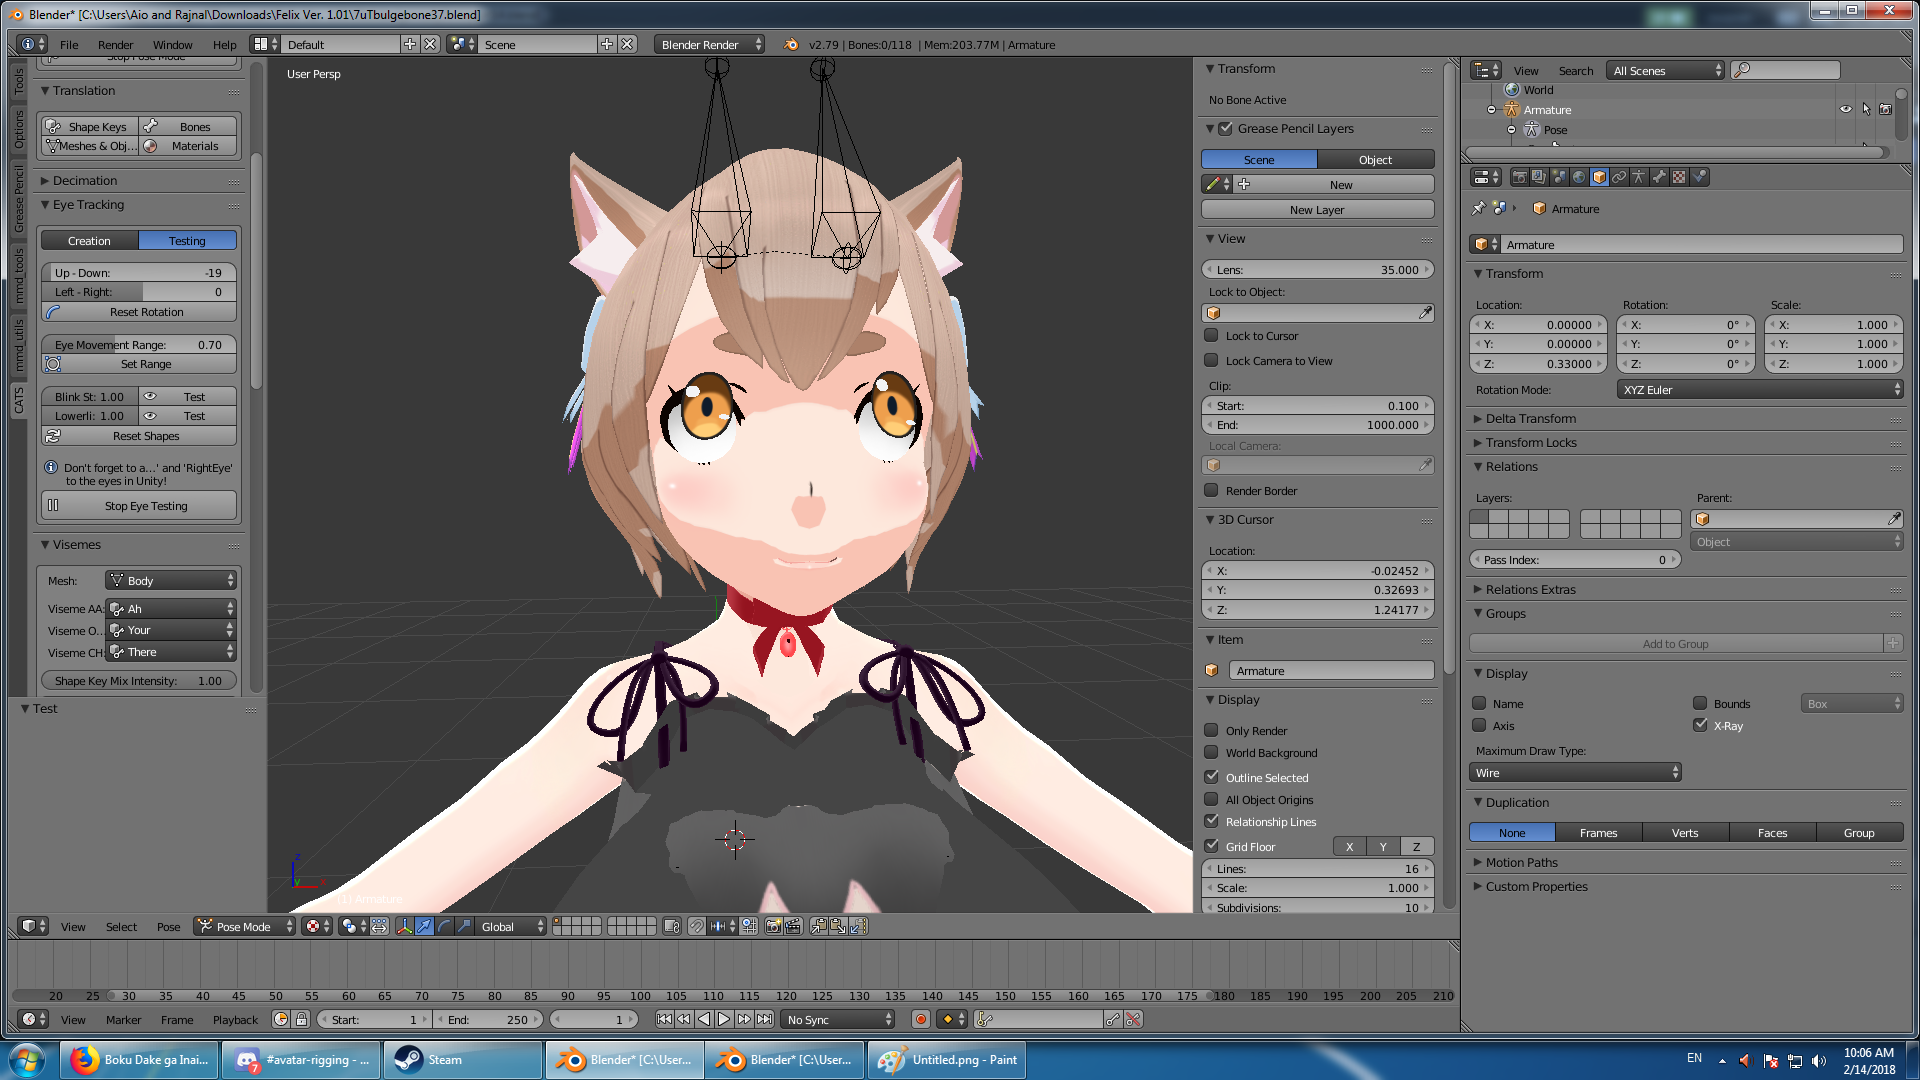Open the Armature data properties tab icon
This screenshot has width=1920, height=1080.
coord(1639,177)
